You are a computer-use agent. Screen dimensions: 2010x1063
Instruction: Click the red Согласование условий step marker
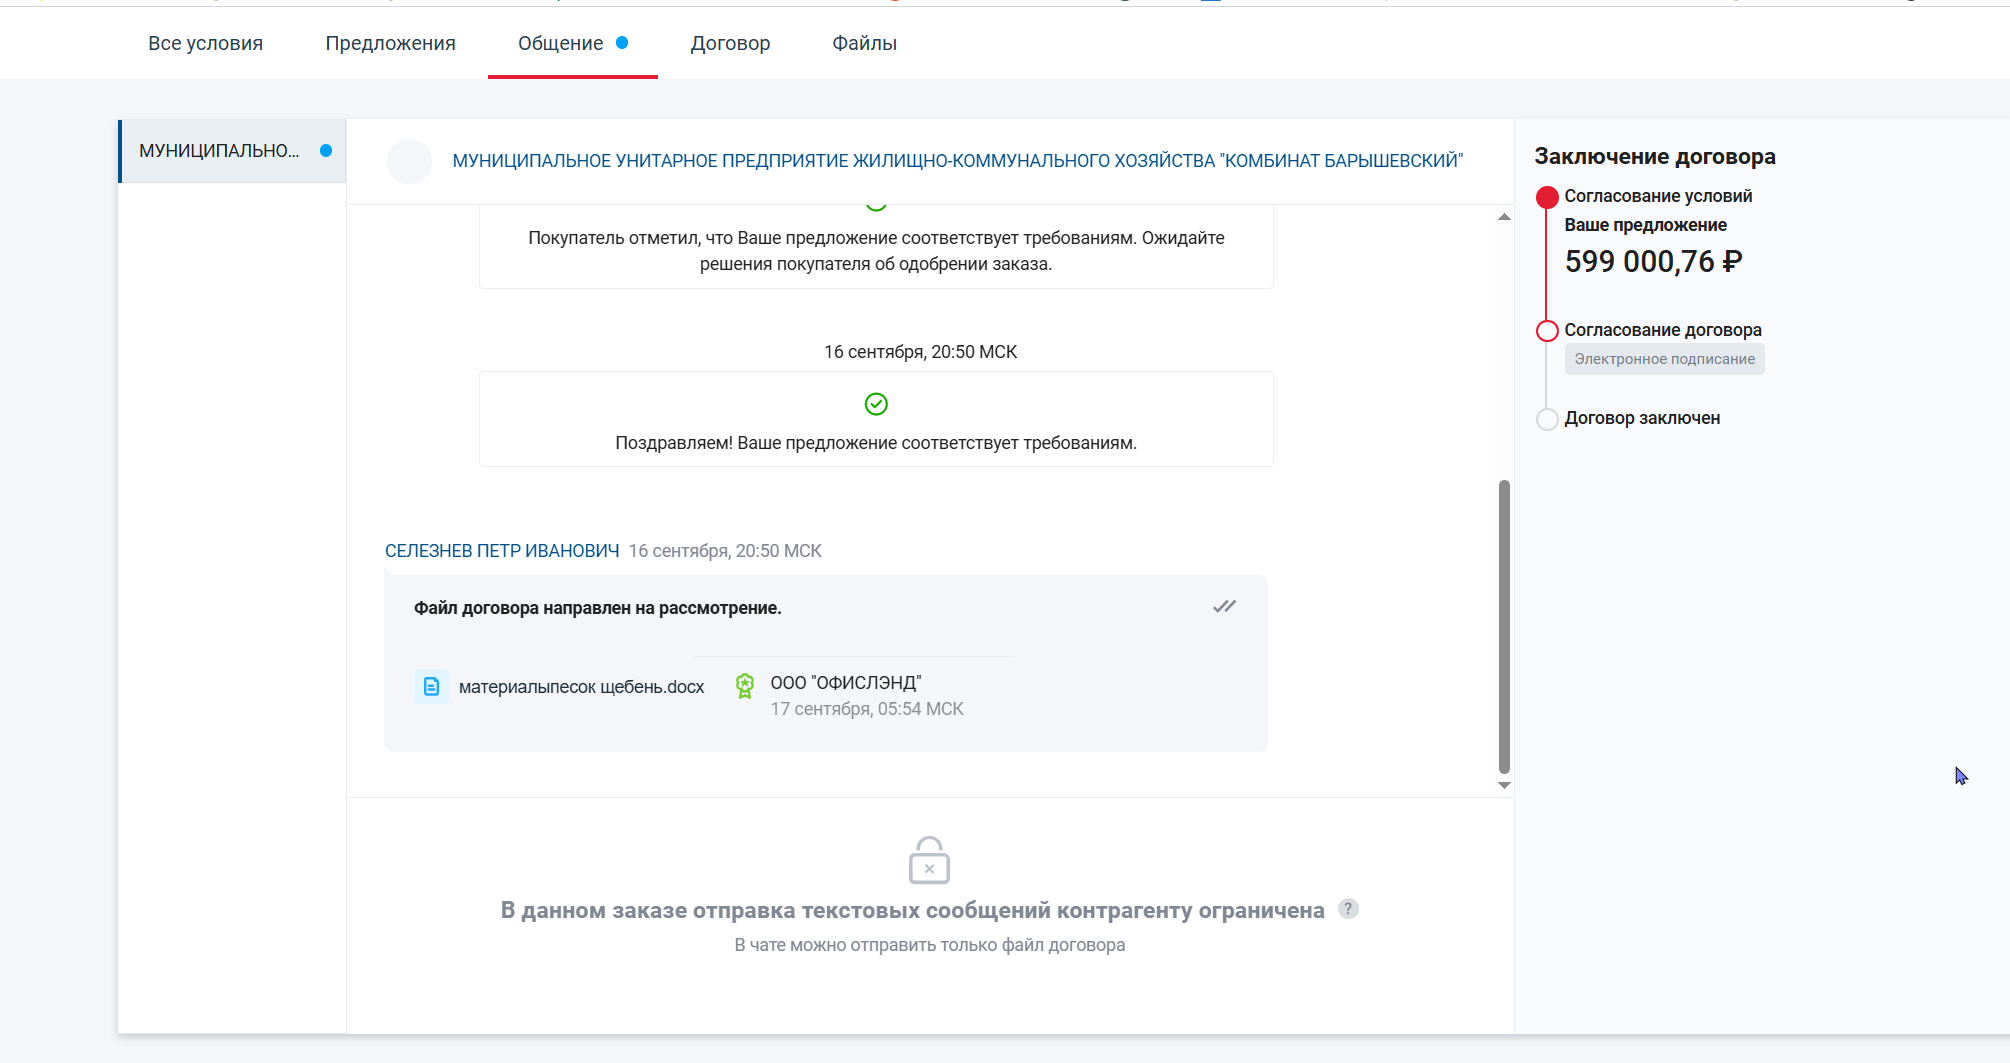point(1547,197)
